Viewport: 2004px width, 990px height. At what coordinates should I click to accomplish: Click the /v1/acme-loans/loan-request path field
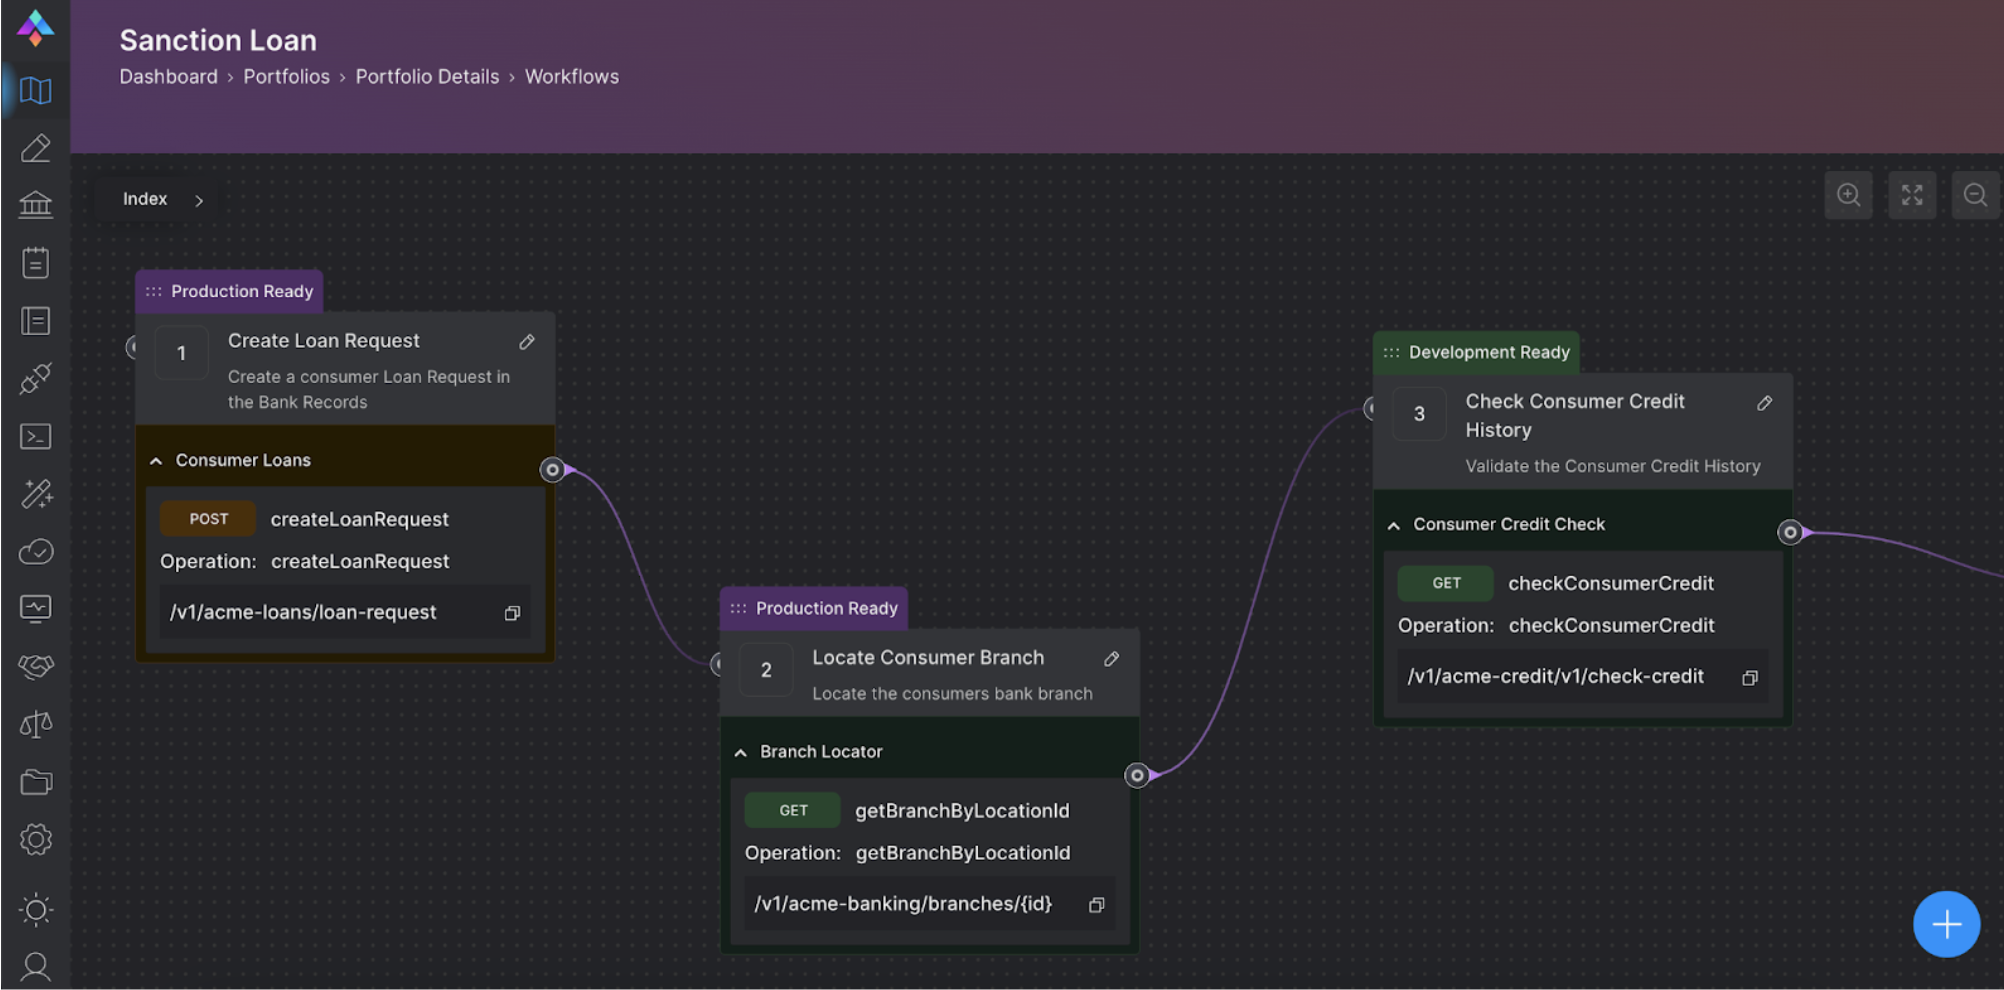coord(345,612)
